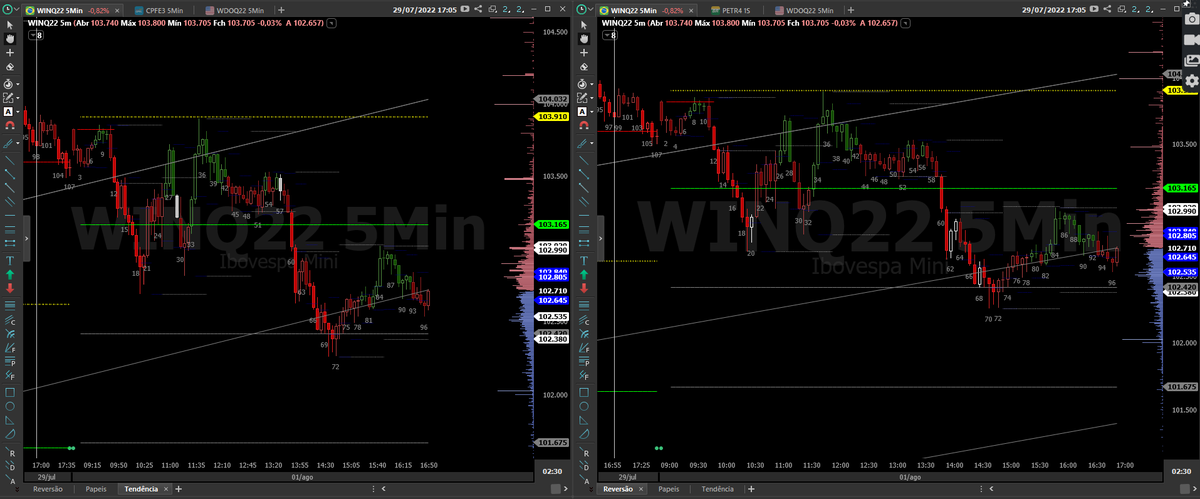Open the image gallery icon
Viewport: 1200px width, 499px height.
point(1190,60)
